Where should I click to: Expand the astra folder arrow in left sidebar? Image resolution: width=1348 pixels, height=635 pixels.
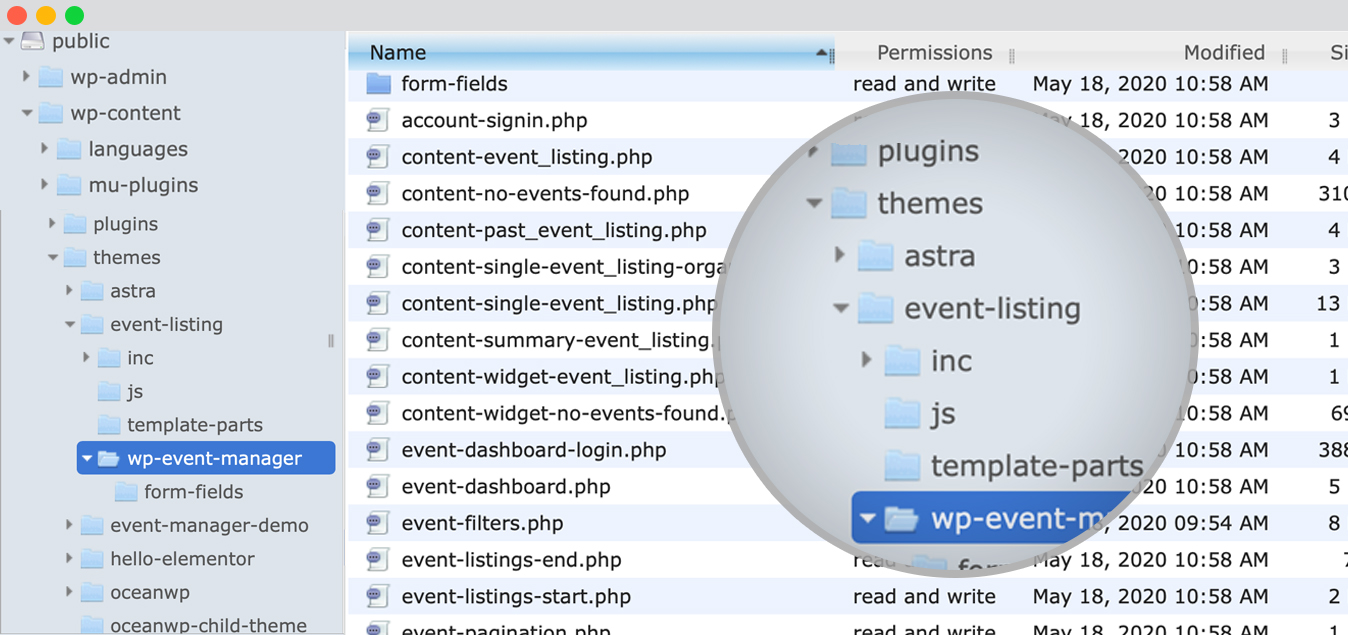[69, 291]
